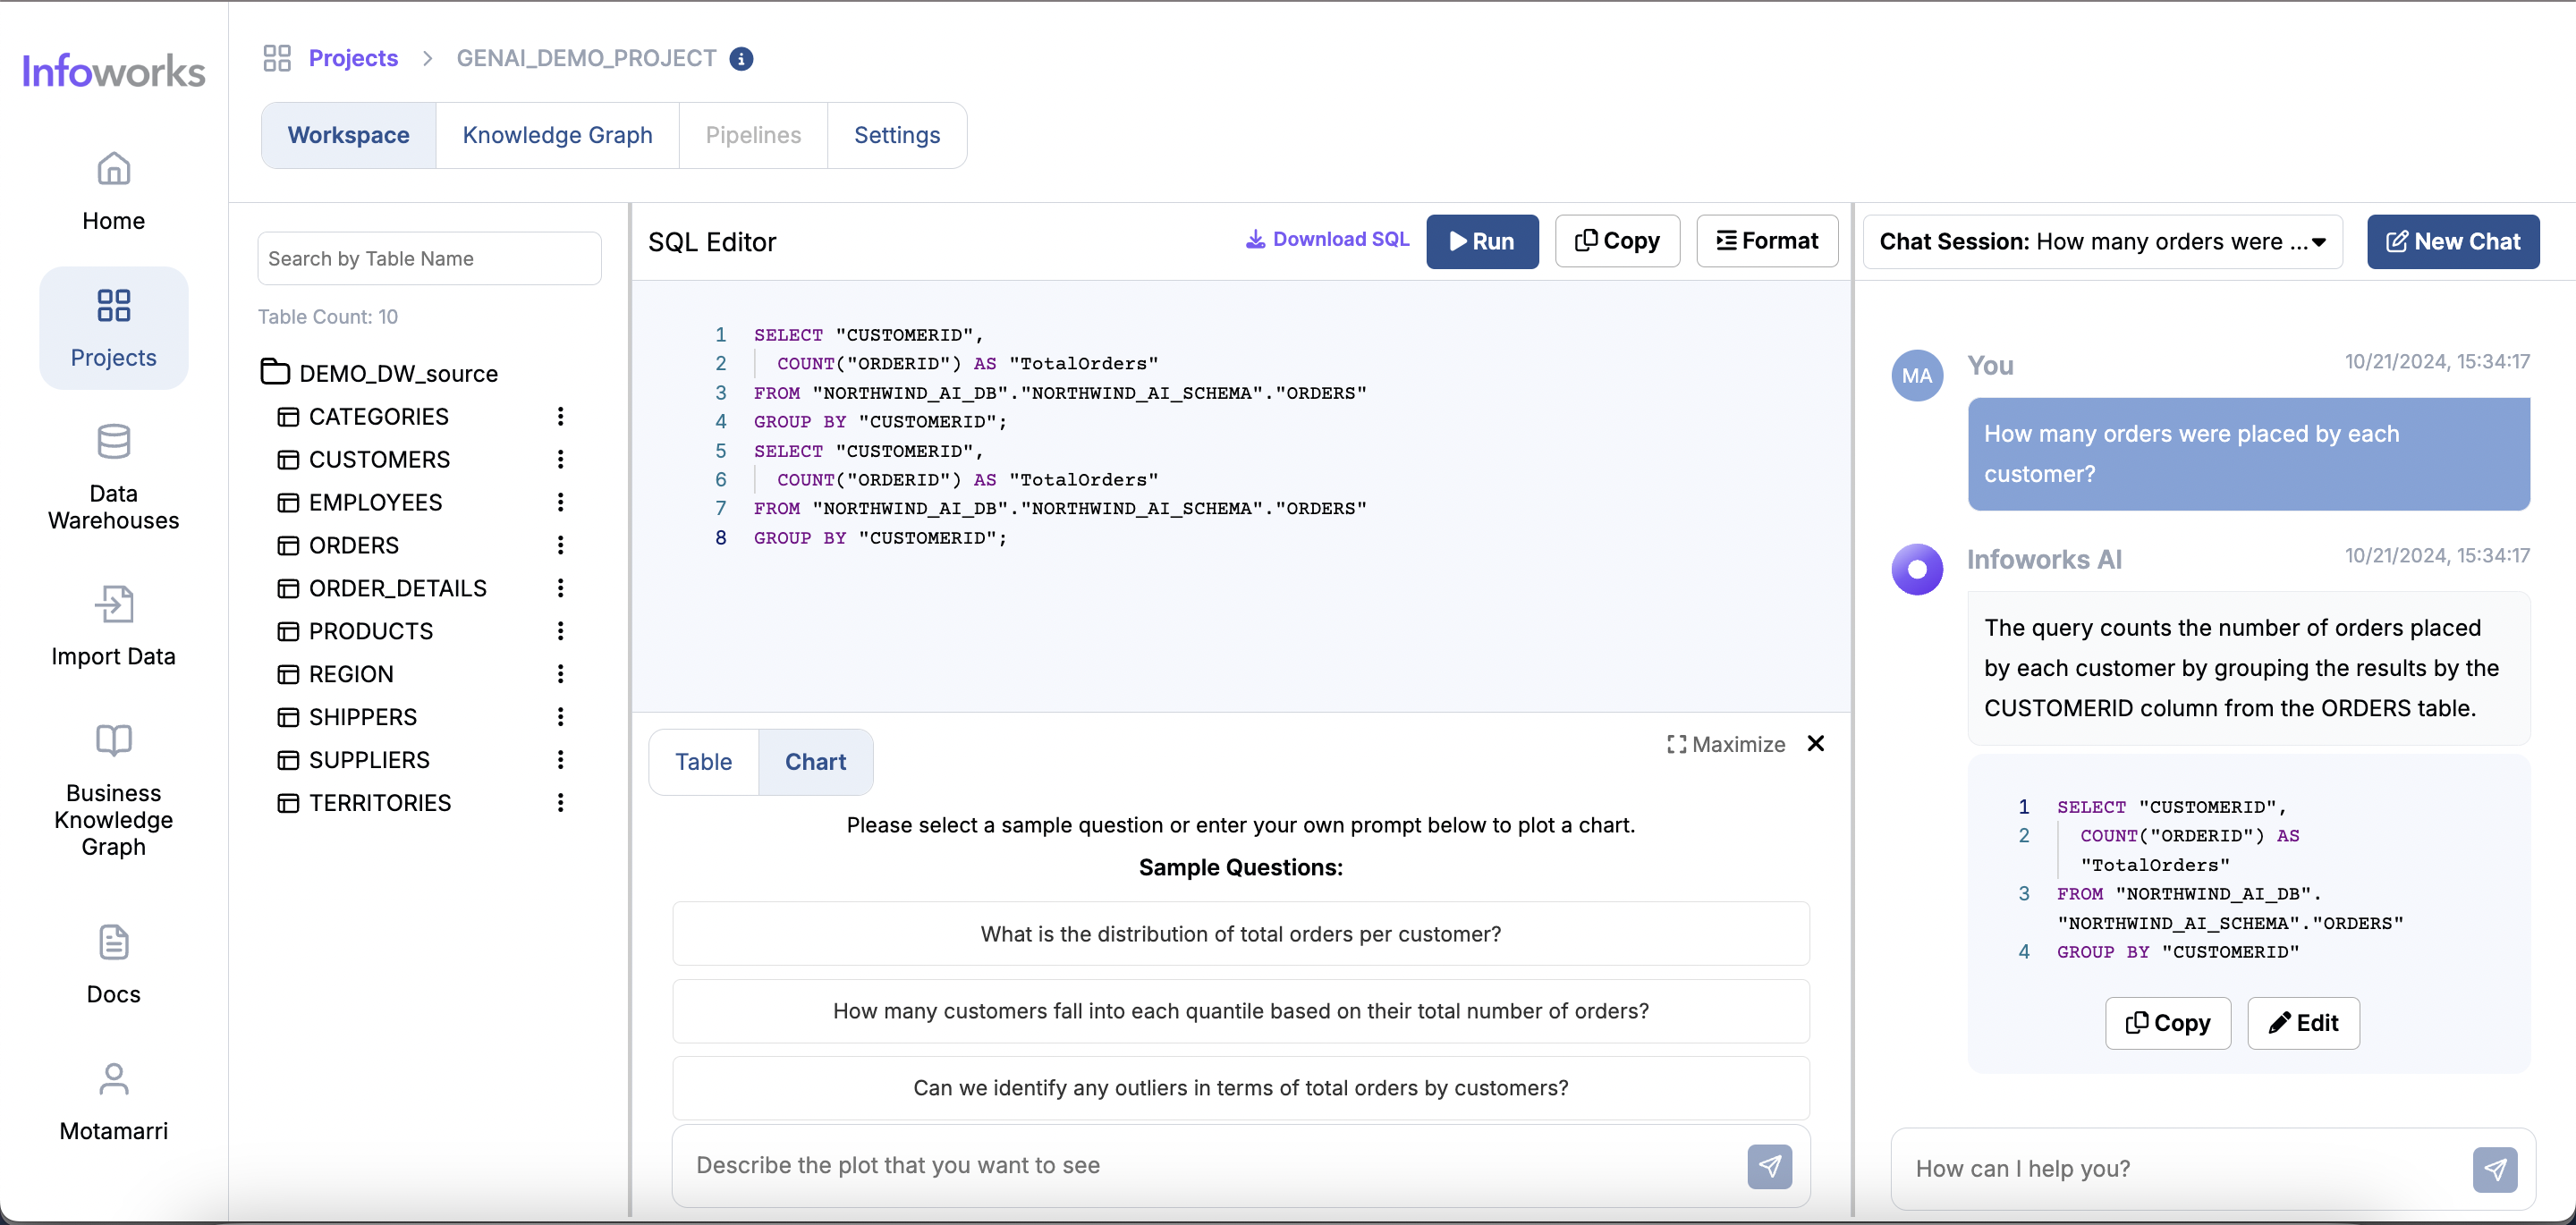Switch to the Knowledge Graph tab
The image size is (2576, 1225).
click(557, 135)
